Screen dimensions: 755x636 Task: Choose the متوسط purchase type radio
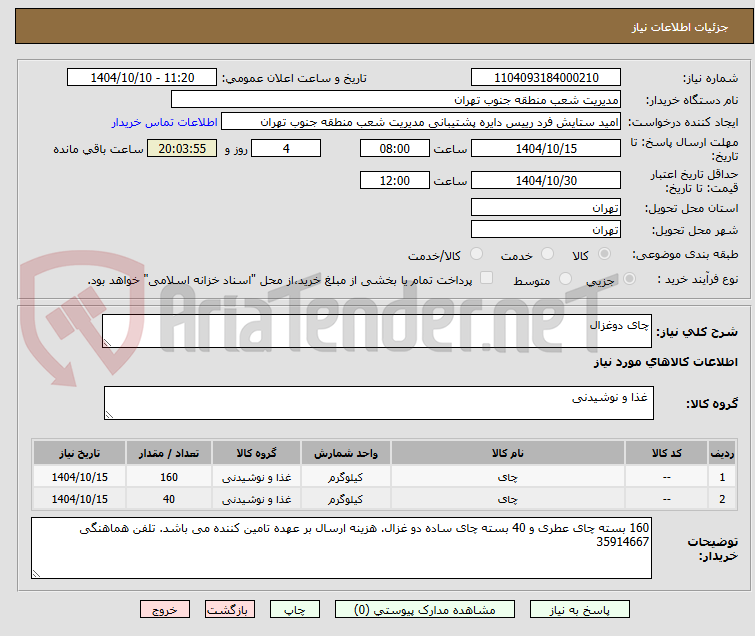[x=565, y=279]
